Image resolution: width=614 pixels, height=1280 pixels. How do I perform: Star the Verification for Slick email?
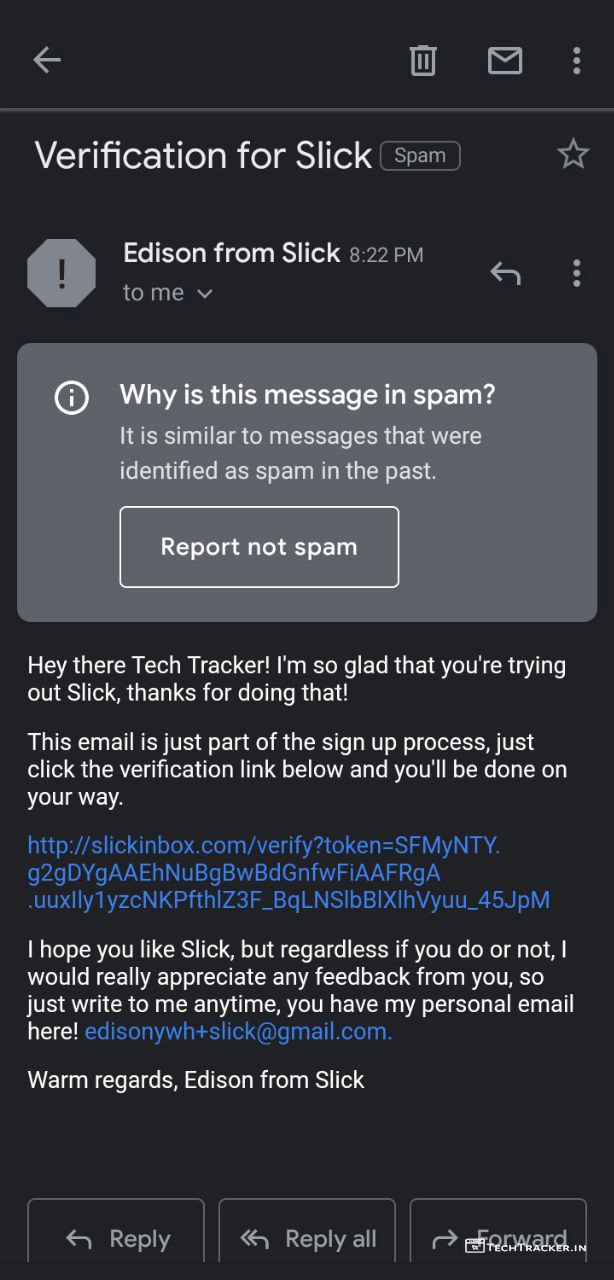(573, 154)
